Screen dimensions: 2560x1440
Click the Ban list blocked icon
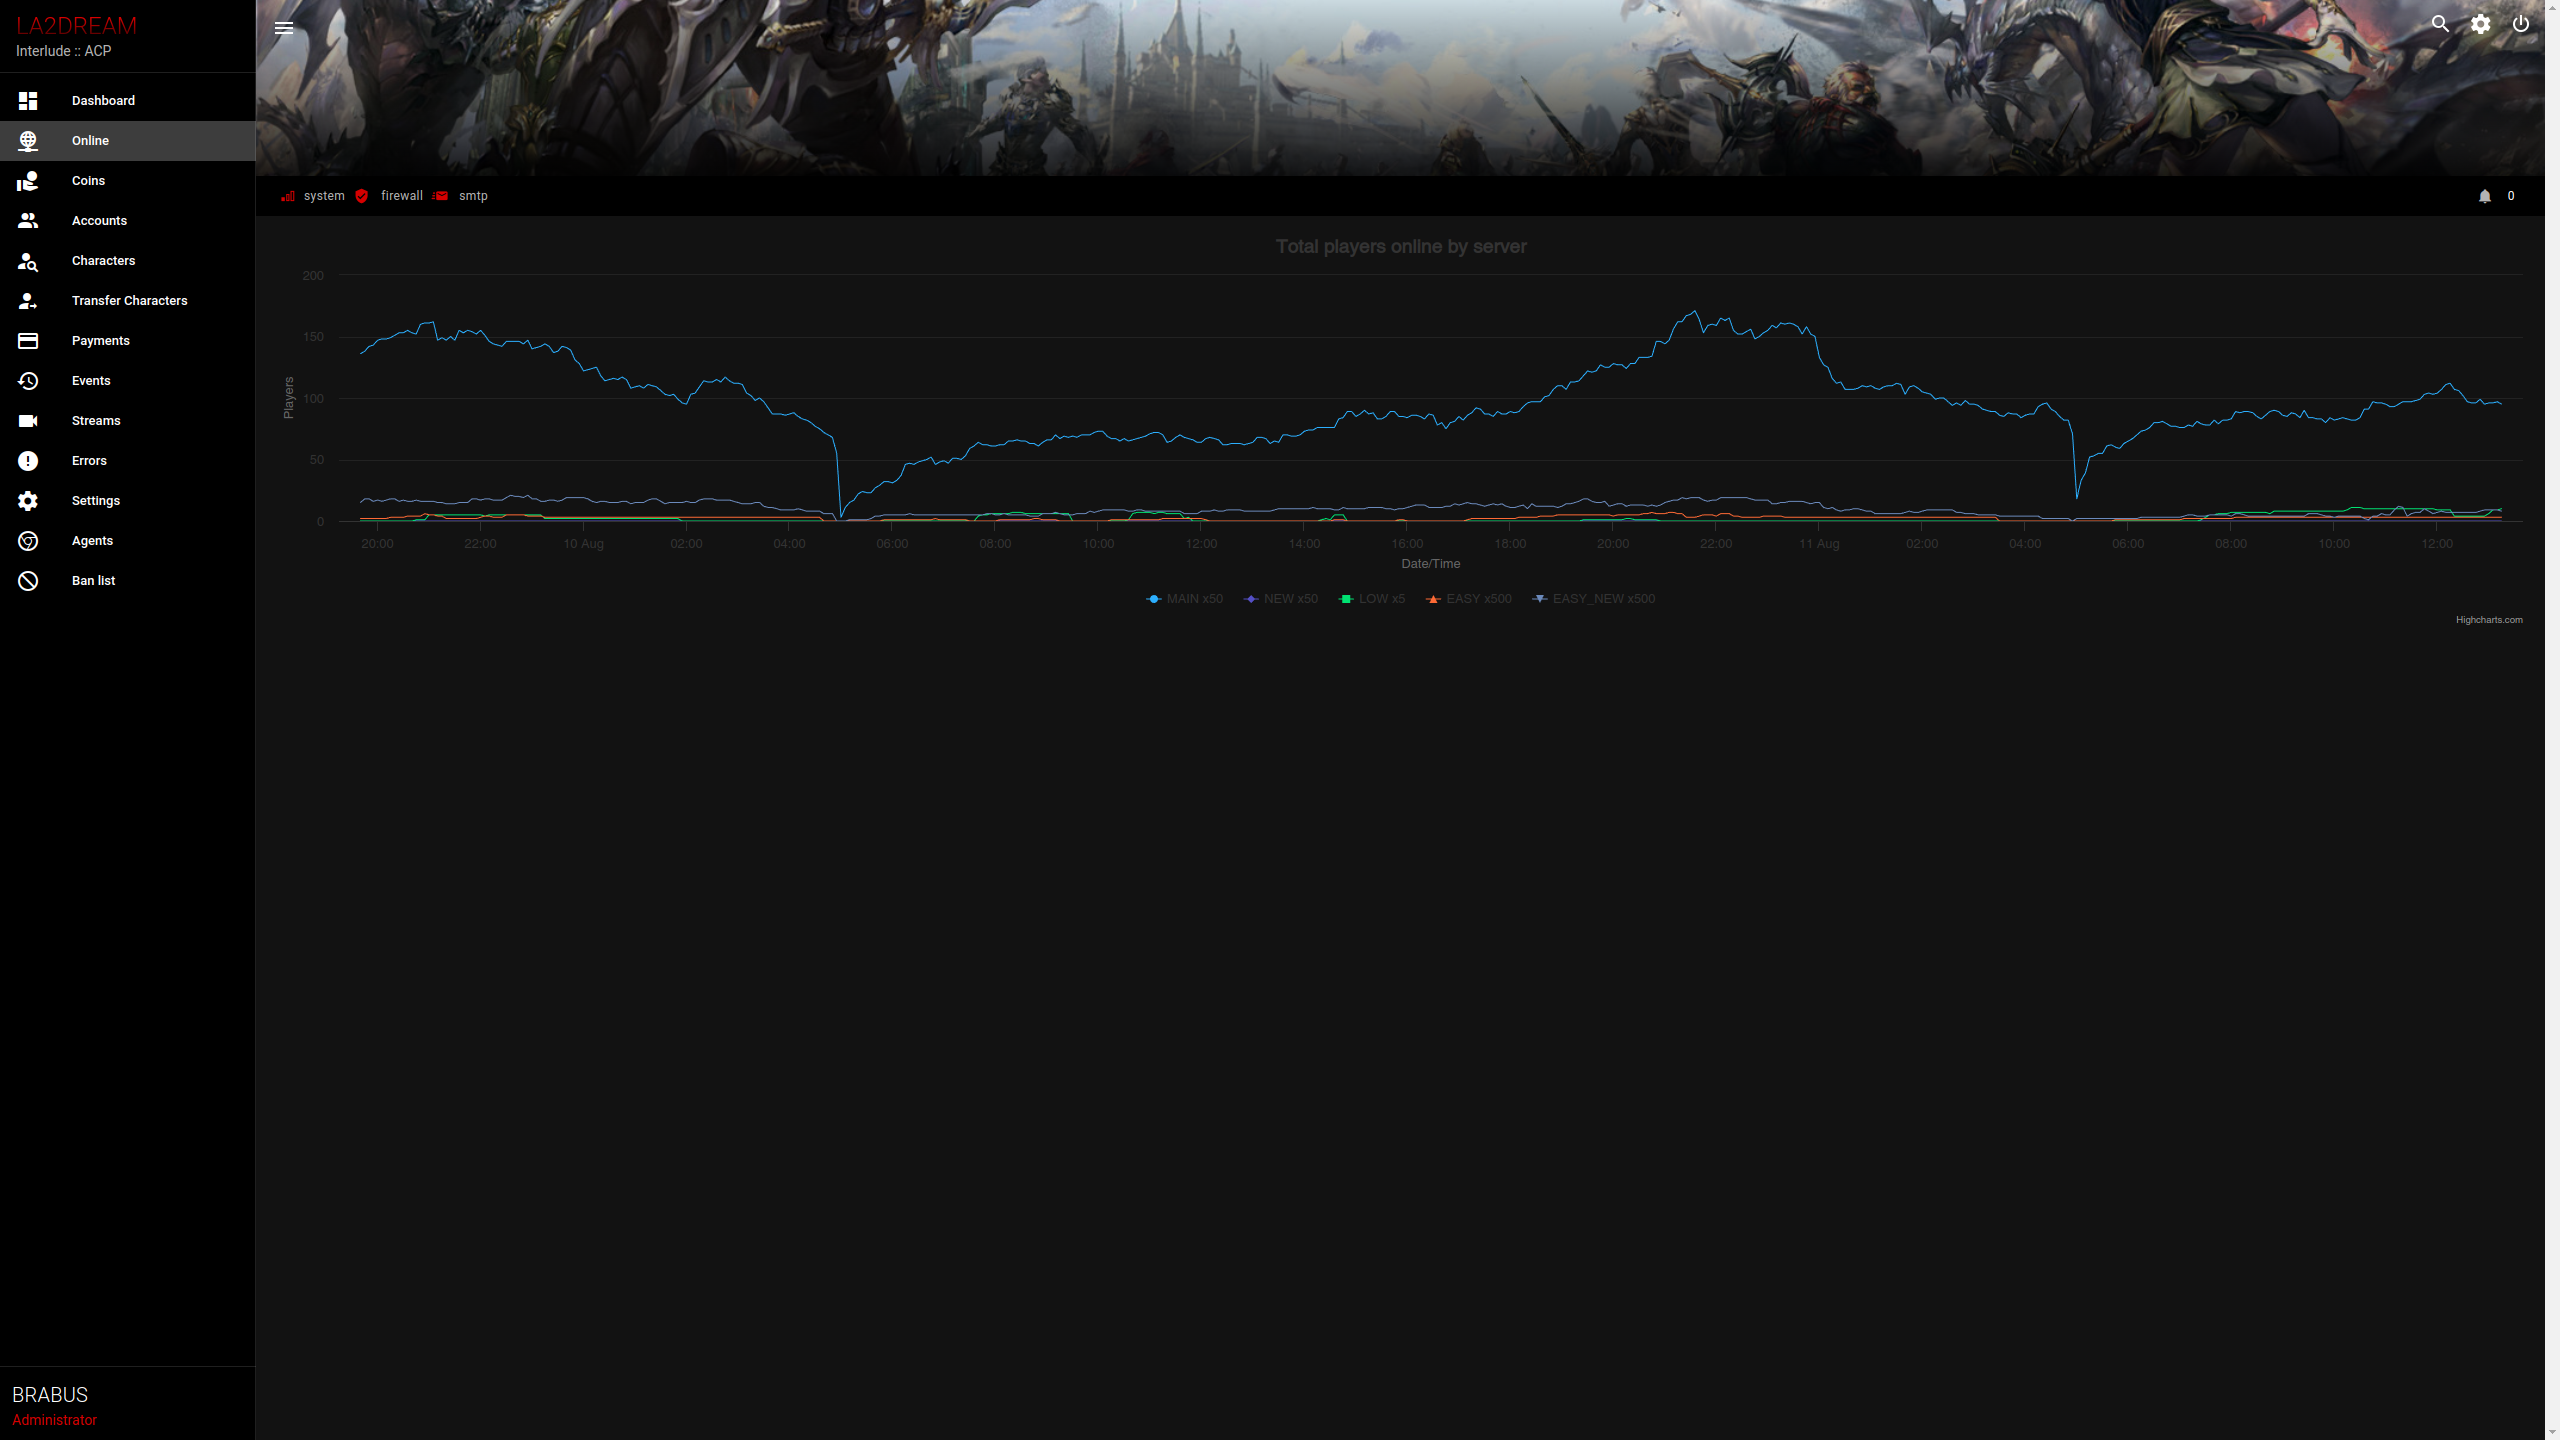(x=28, y=581)
